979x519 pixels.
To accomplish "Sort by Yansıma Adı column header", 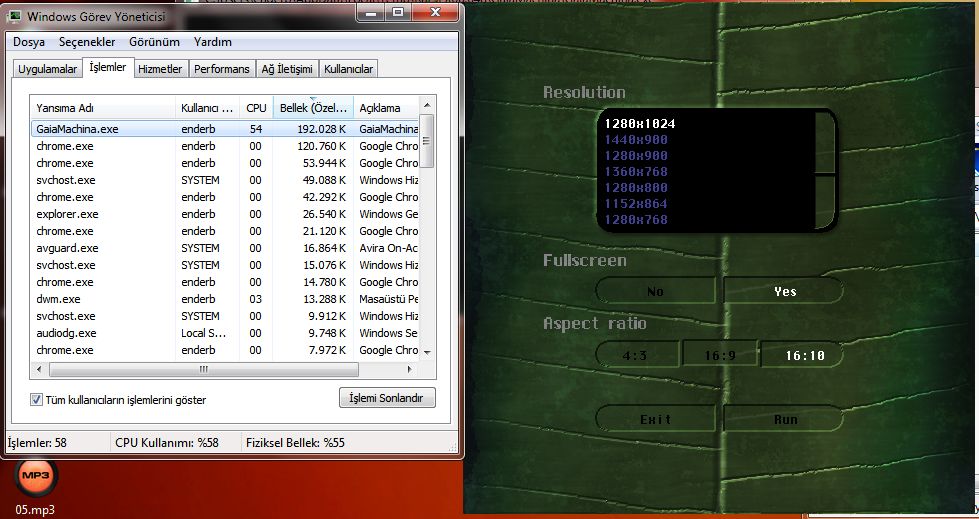I will point(103,108).
